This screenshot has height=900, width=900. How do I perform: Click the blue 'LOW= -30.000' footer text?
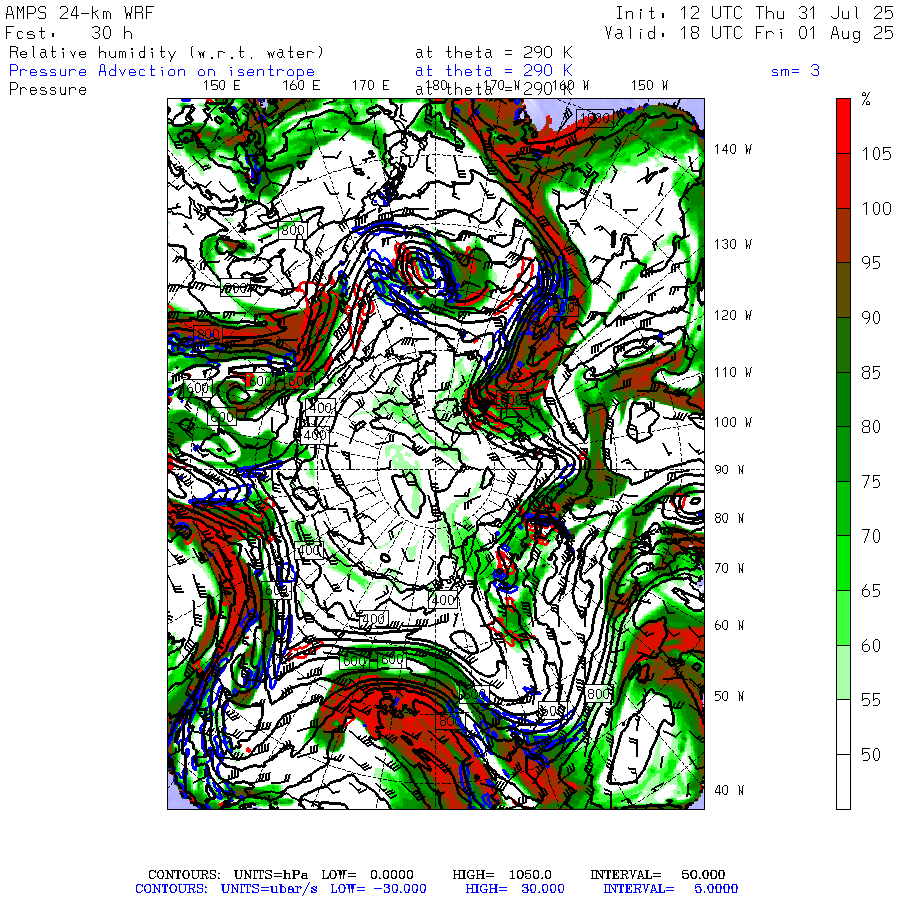tap(378, 889)
